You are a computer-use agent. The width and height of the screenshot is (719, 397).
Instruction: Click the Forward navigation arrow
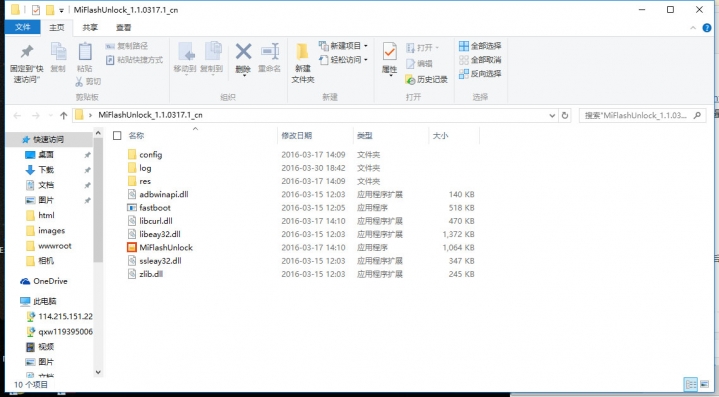(x=35, y=116)
